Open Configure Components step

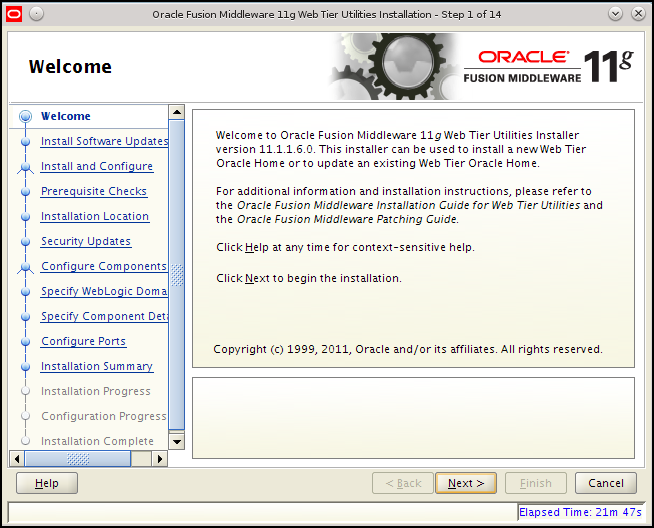pyautogui.click(x=104, y=267)
